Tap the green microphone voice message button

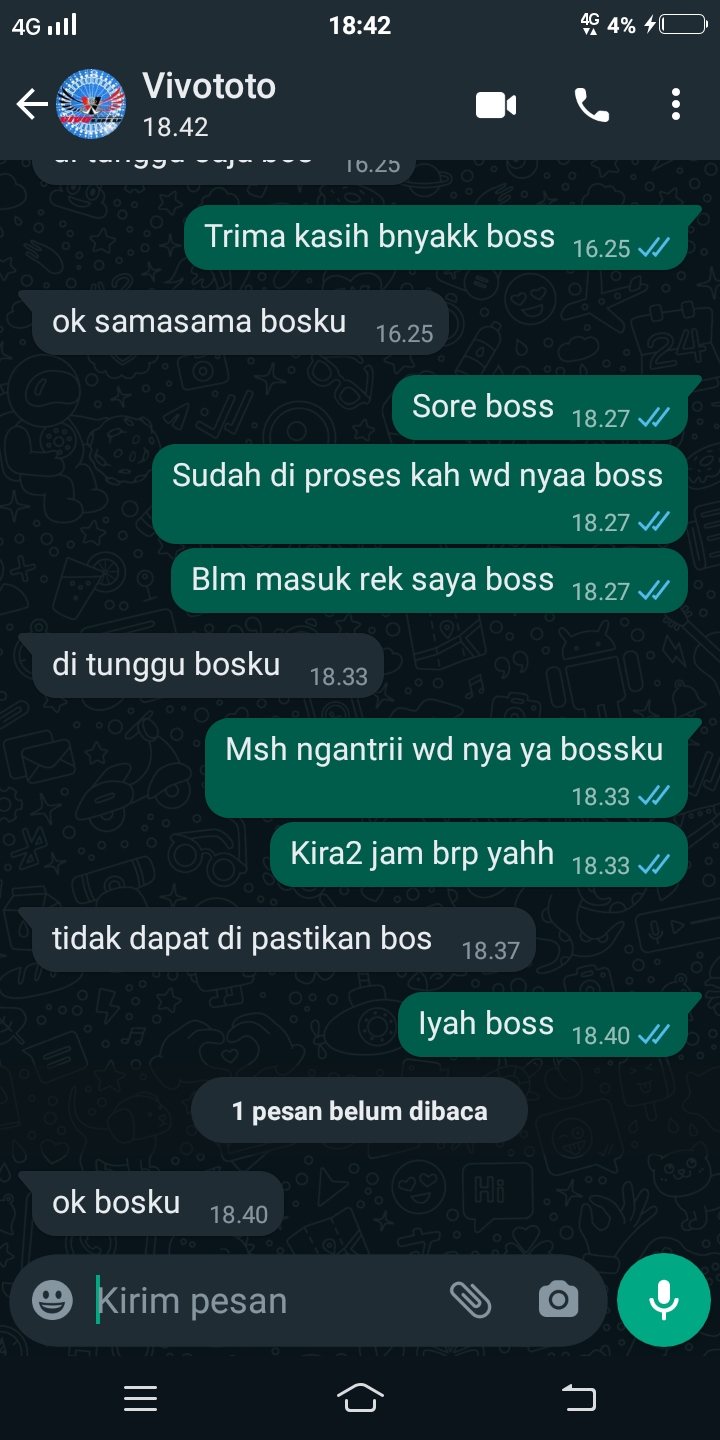tap(664, 1299)
